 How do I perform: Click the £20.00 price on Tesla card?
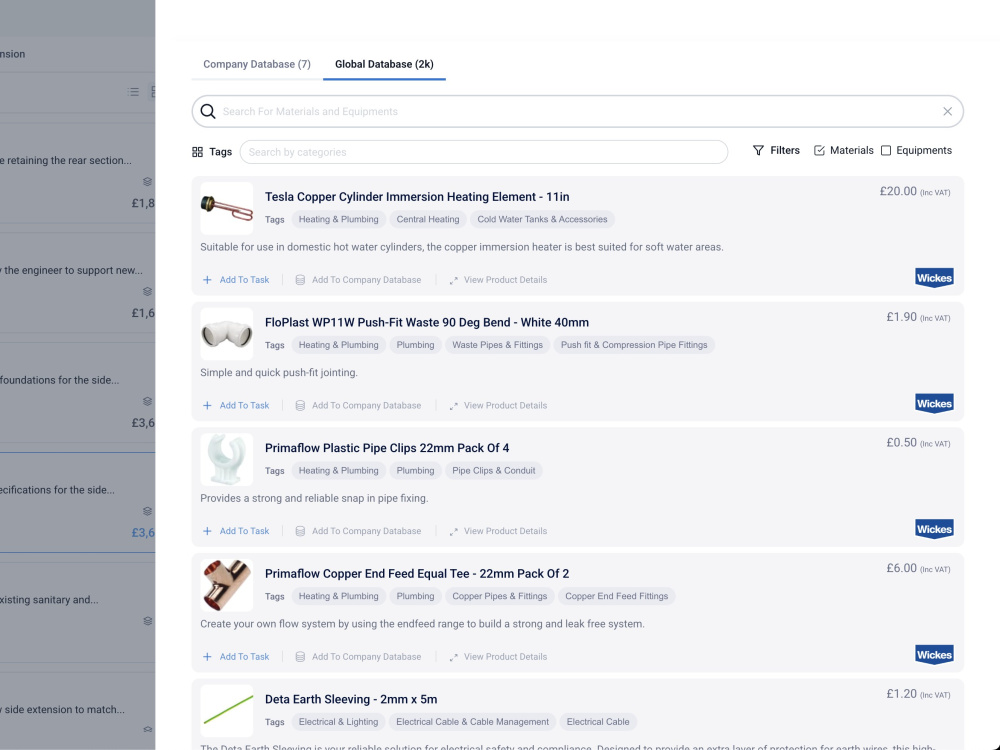[x=898, y=191]
